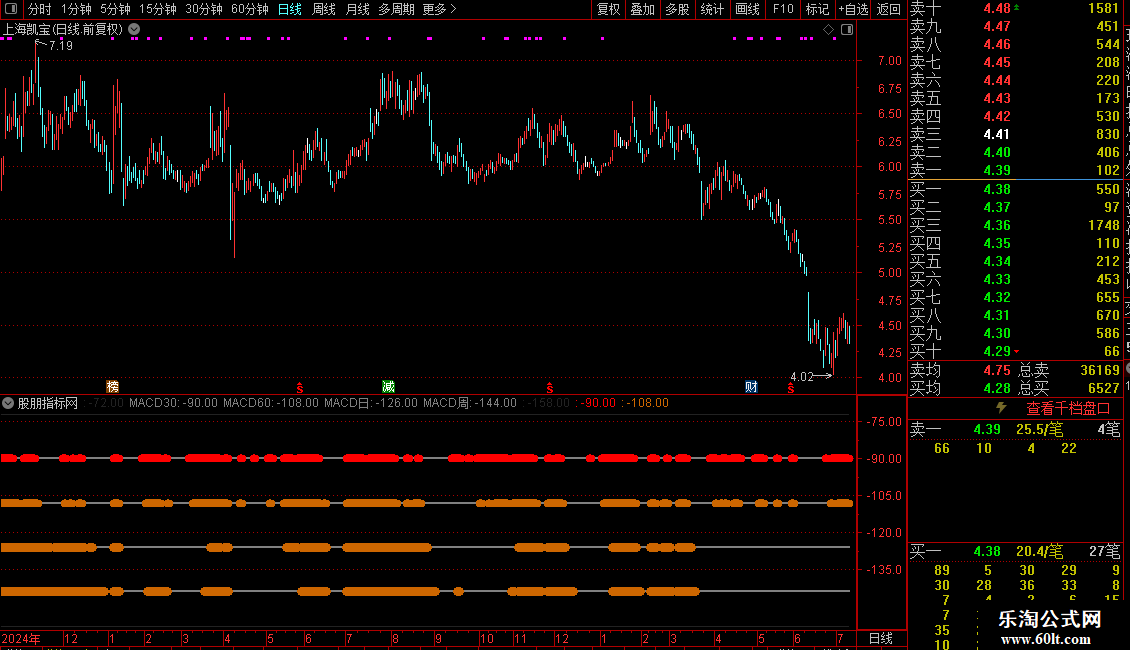Click the 返回 back button
Image resolution: width=1130 pixels, height=650 pixels.
[x=889, y=9]
